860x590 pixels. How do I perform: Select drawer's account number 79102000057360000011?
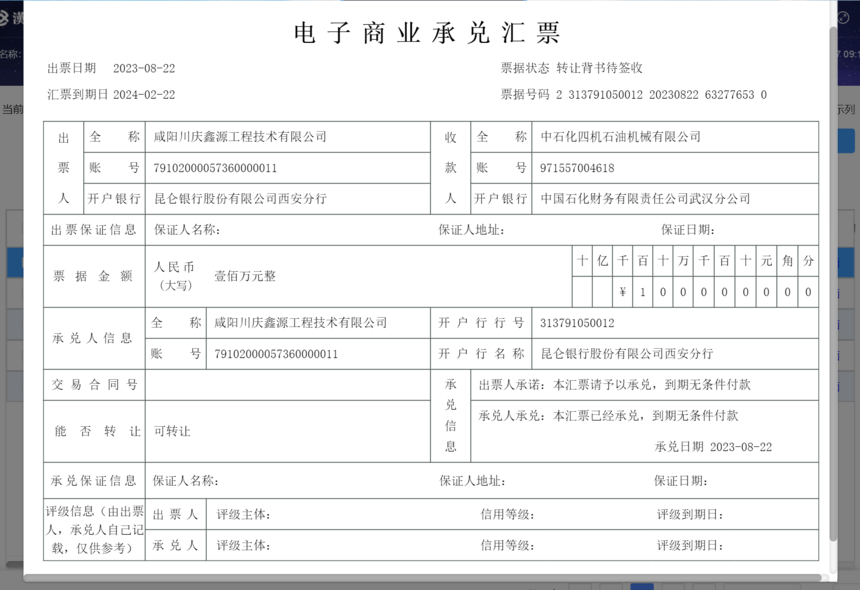click(x=215, y=168)
